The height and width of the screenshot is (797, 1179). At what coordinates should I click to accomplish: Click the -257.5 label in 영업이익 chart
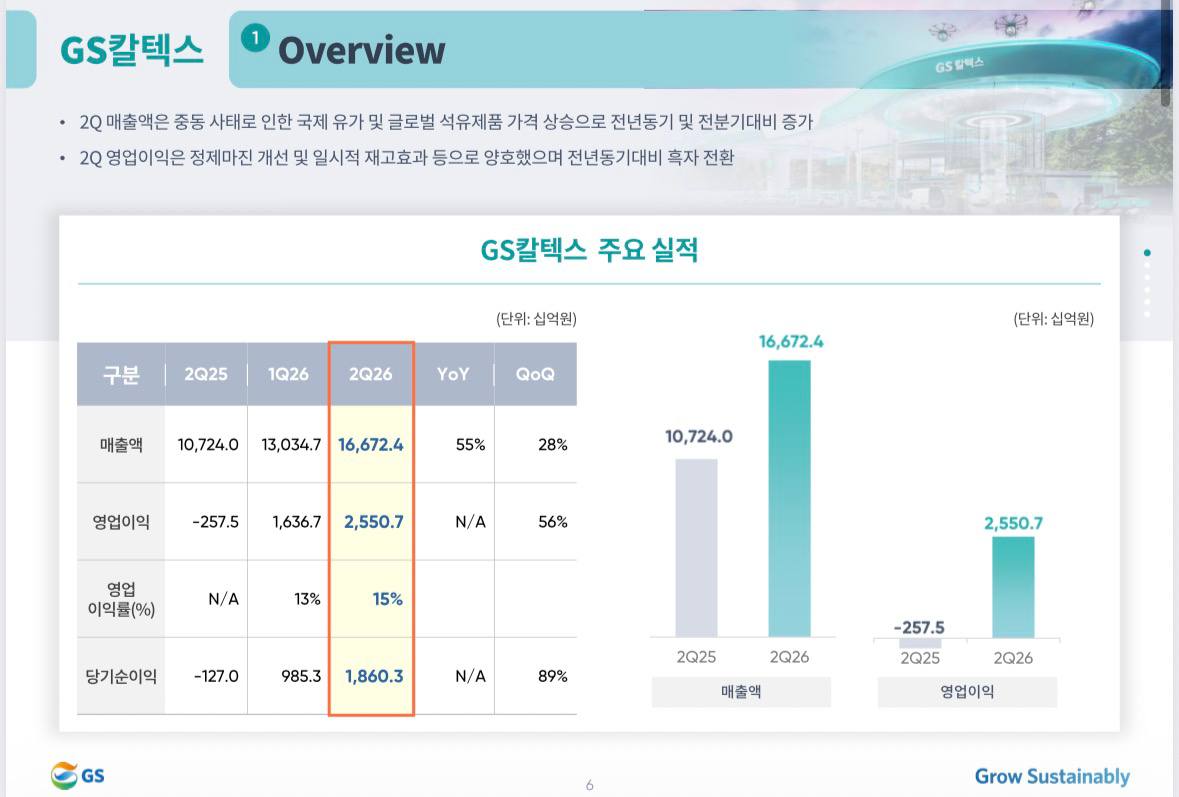[x=919, y=627]
